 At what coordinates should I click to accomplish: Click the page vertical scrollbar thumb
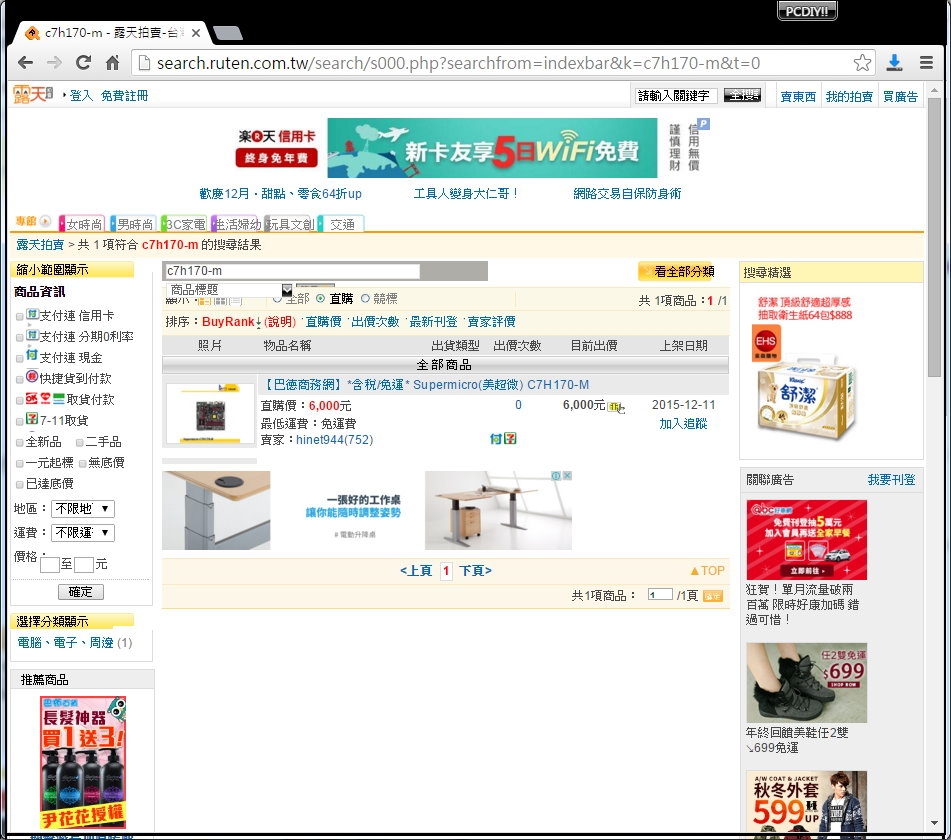934,237
